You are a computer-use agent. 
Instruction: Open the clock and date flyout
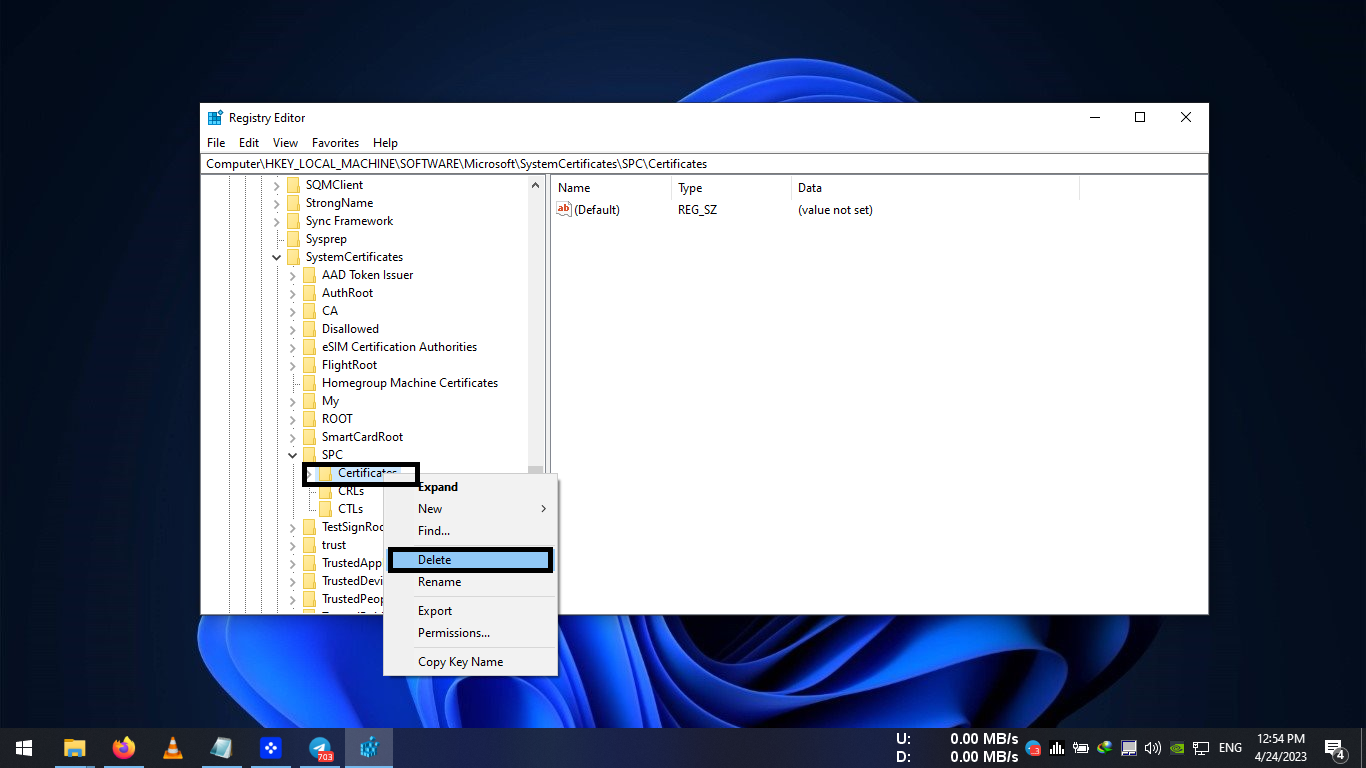[1280, 747]
